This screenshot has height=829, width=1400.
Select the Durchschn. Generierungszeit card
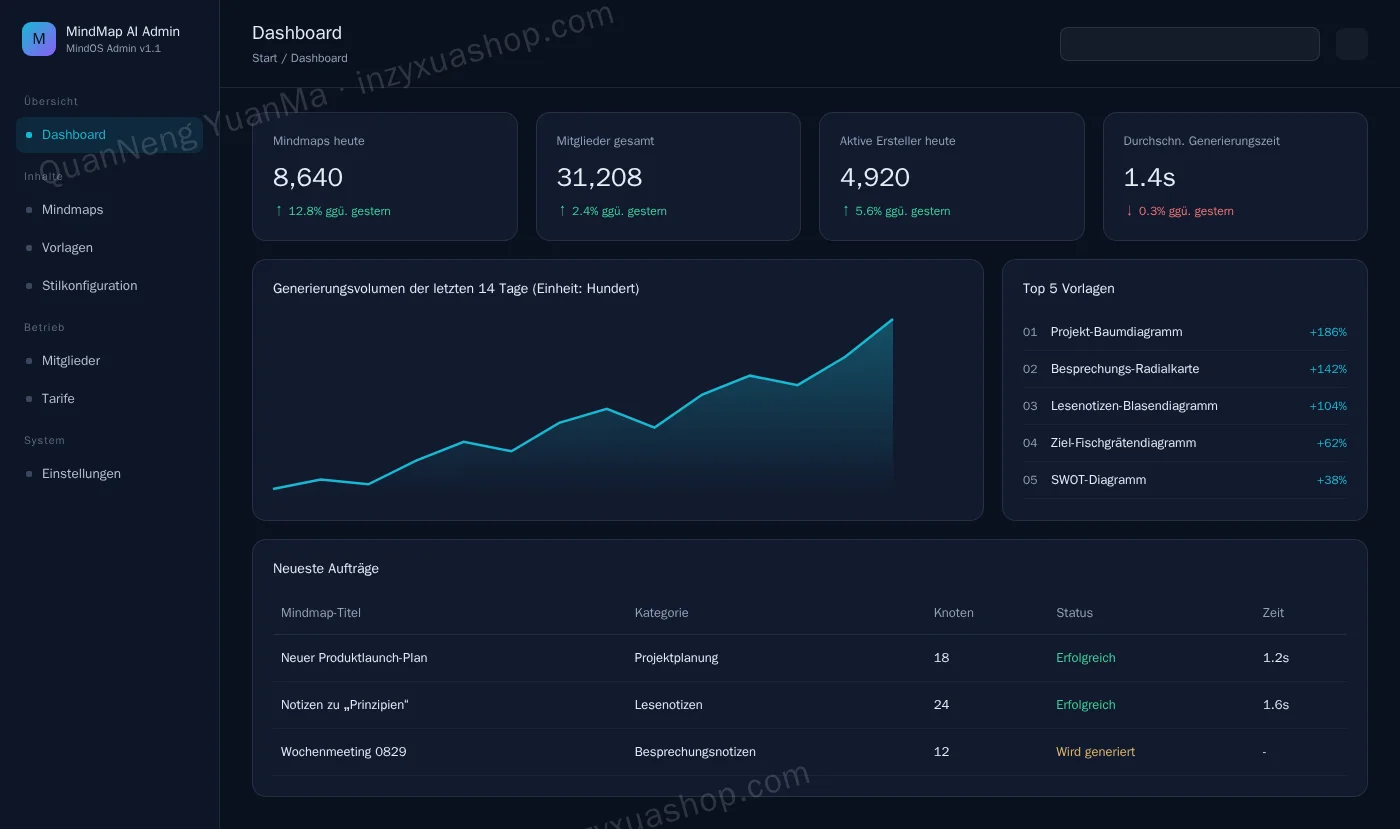1235,176
